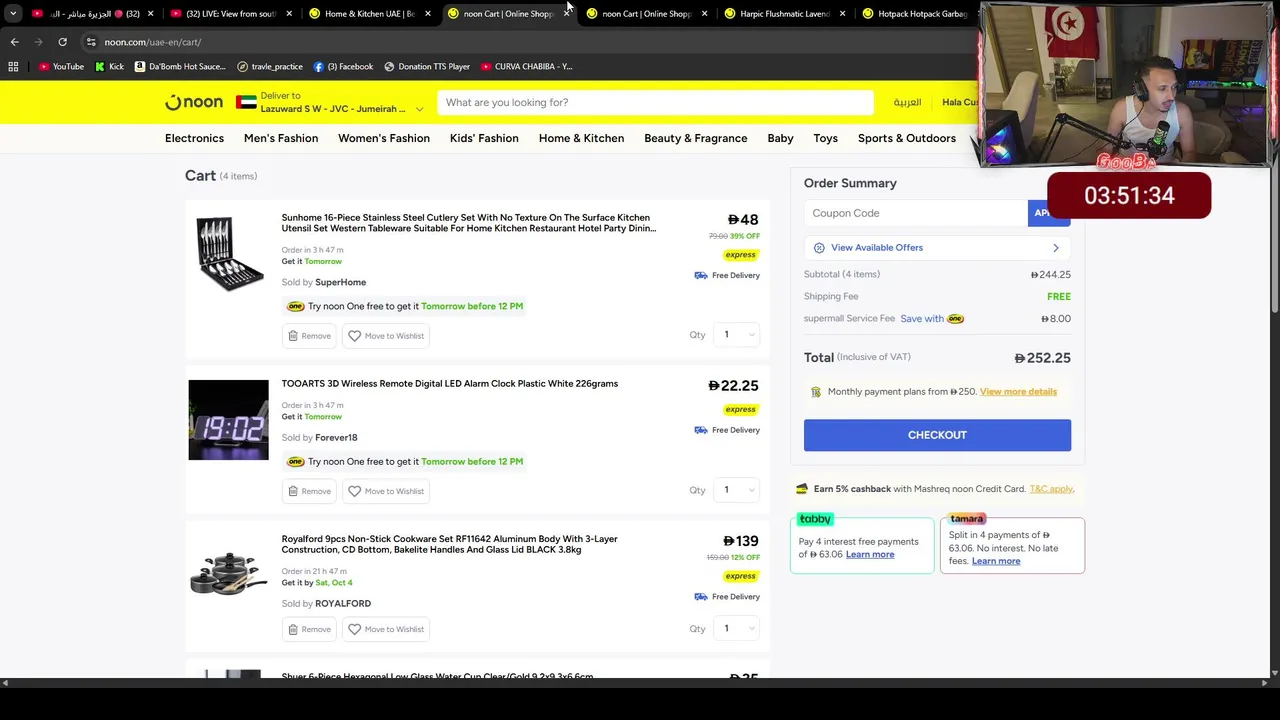1280x720 pixels.
Task: Click trash icon for TOOARTS alarm clock
Action: click(x=293, y=491)
